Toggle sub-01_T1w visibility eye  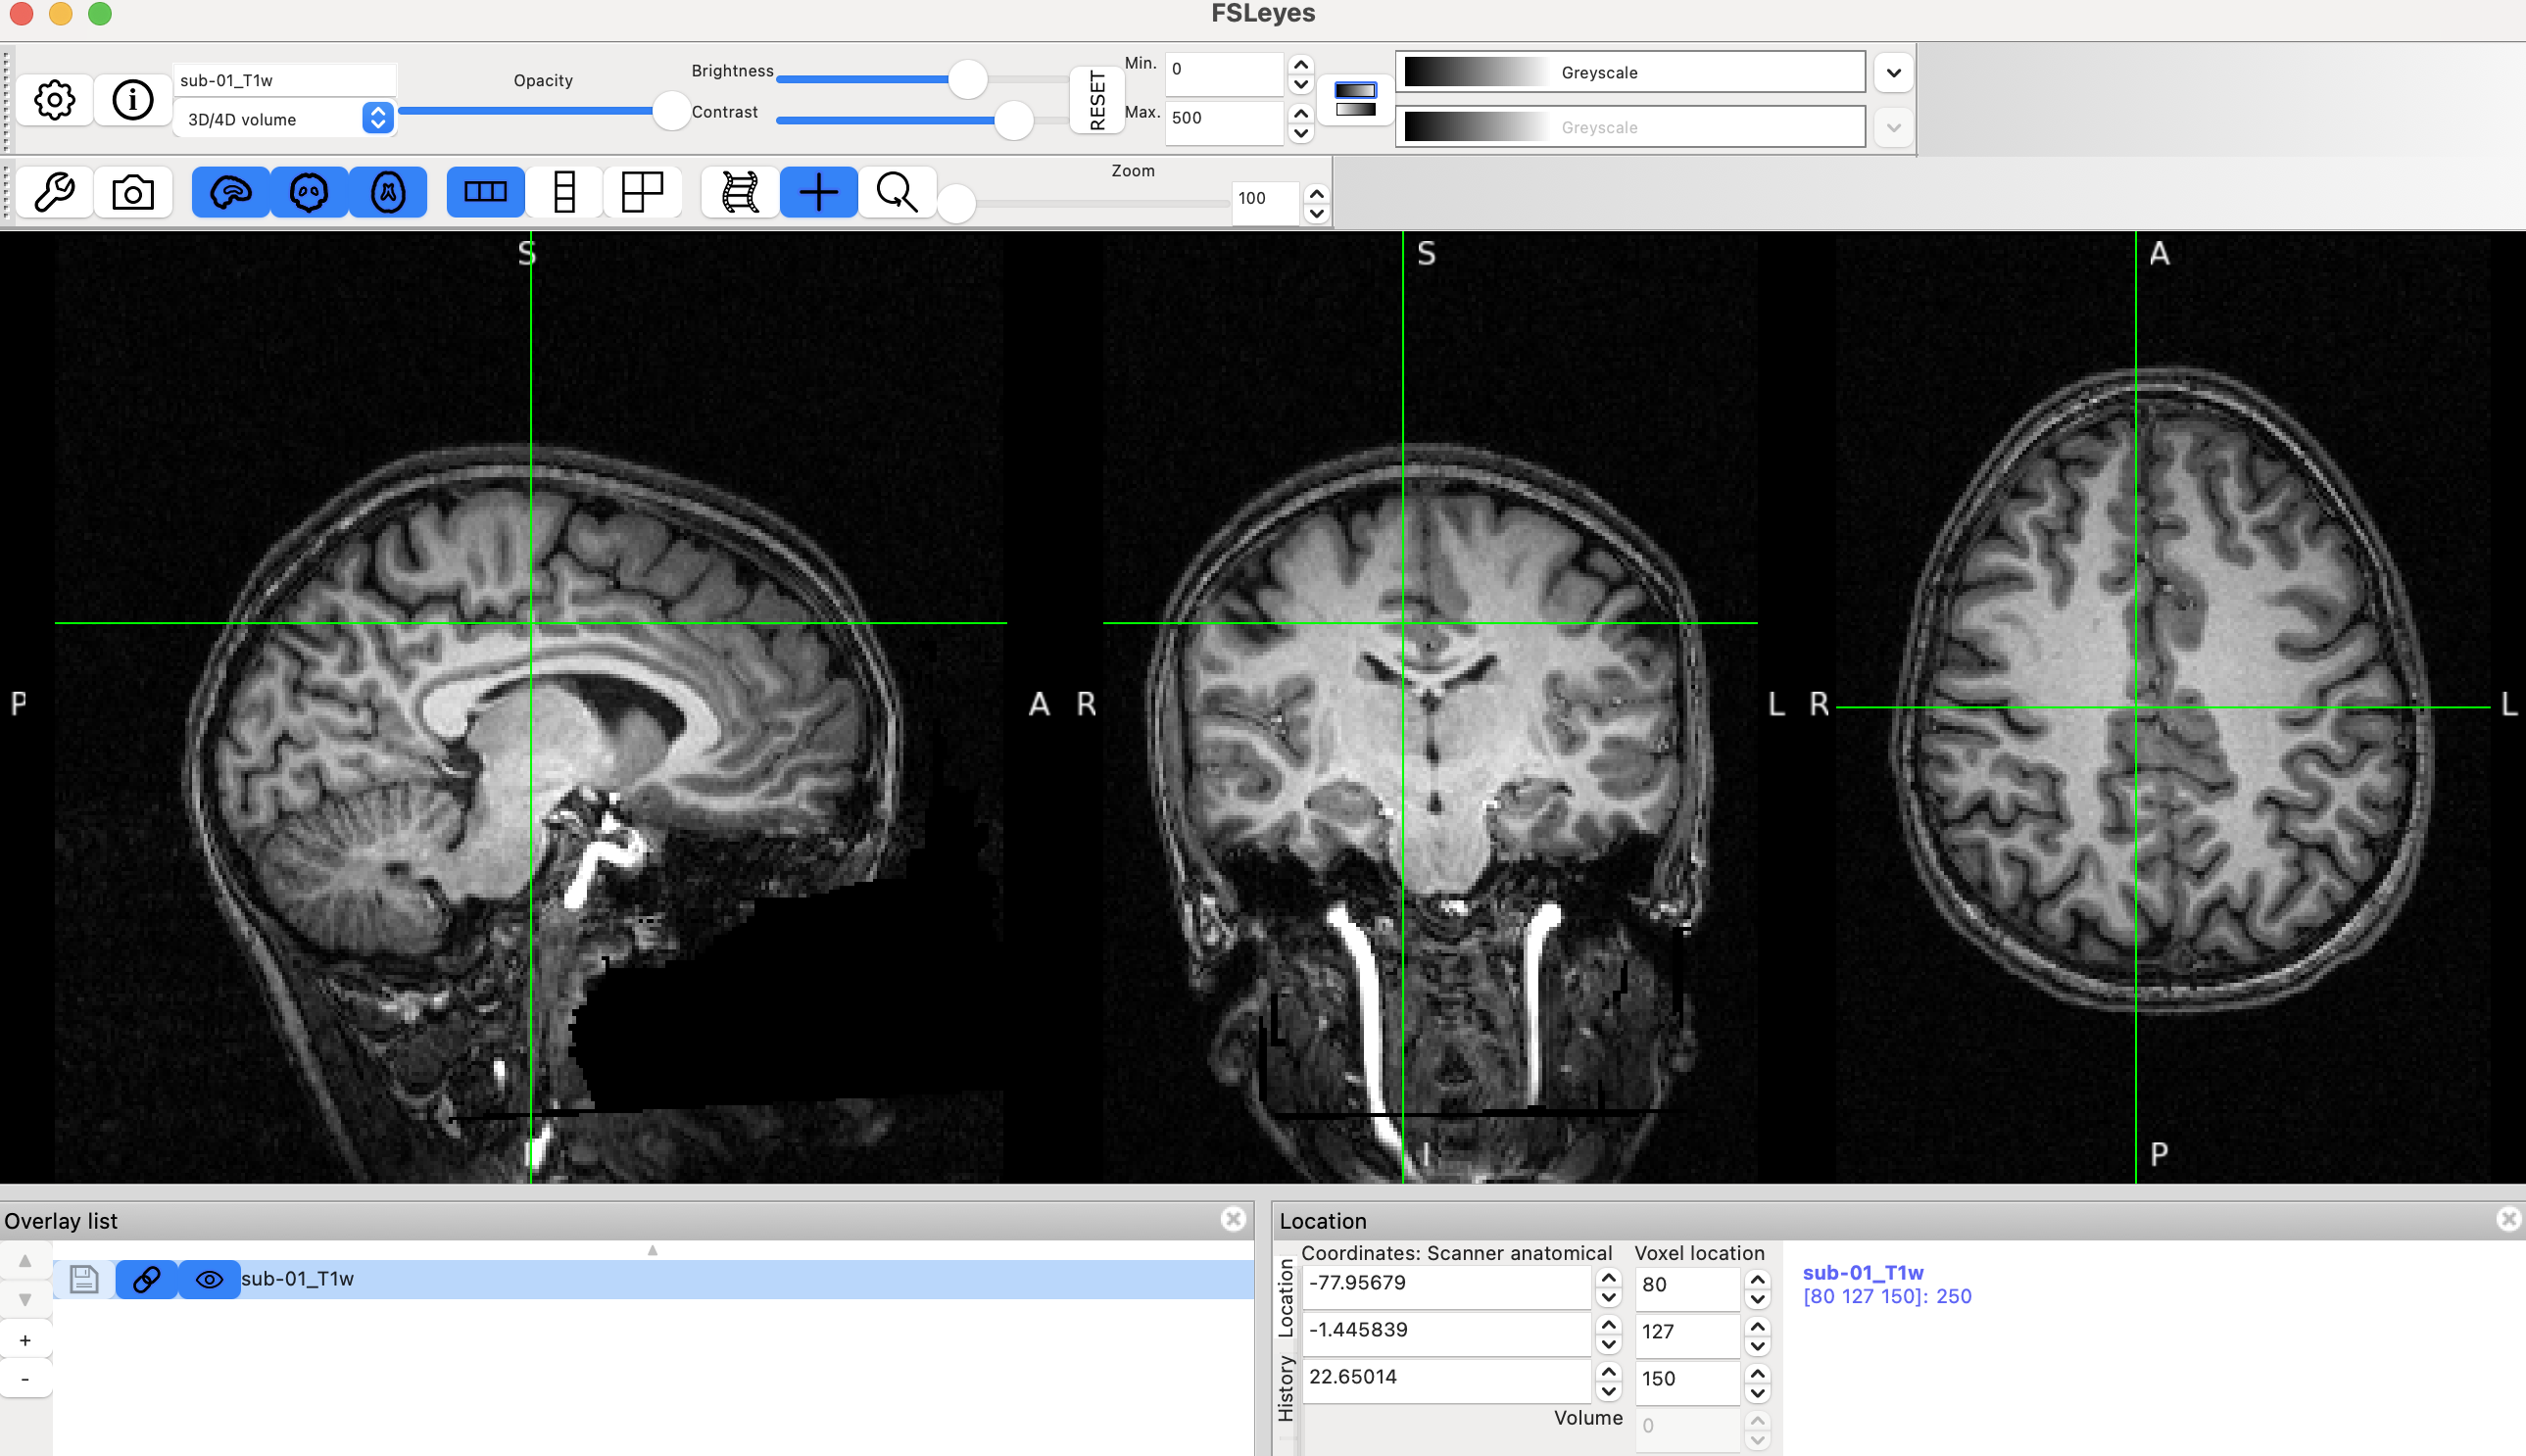(x=209, y=1279)
